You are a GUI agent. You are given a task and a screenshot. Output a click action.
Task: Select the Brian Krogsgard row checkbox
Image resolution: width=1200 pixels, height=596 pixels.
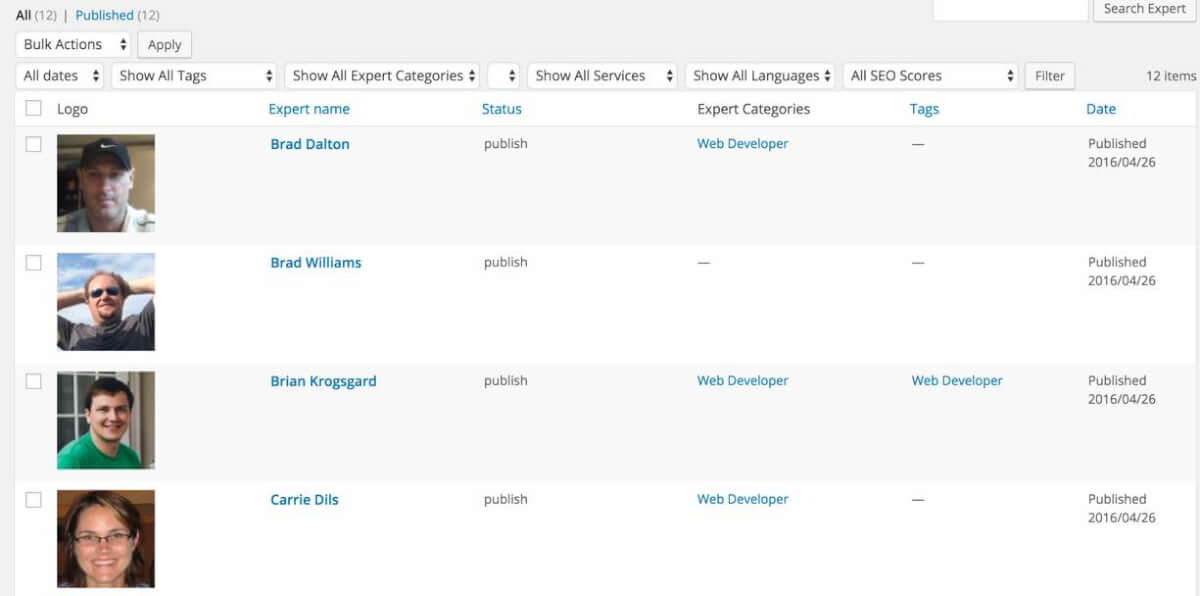point(34,381)
